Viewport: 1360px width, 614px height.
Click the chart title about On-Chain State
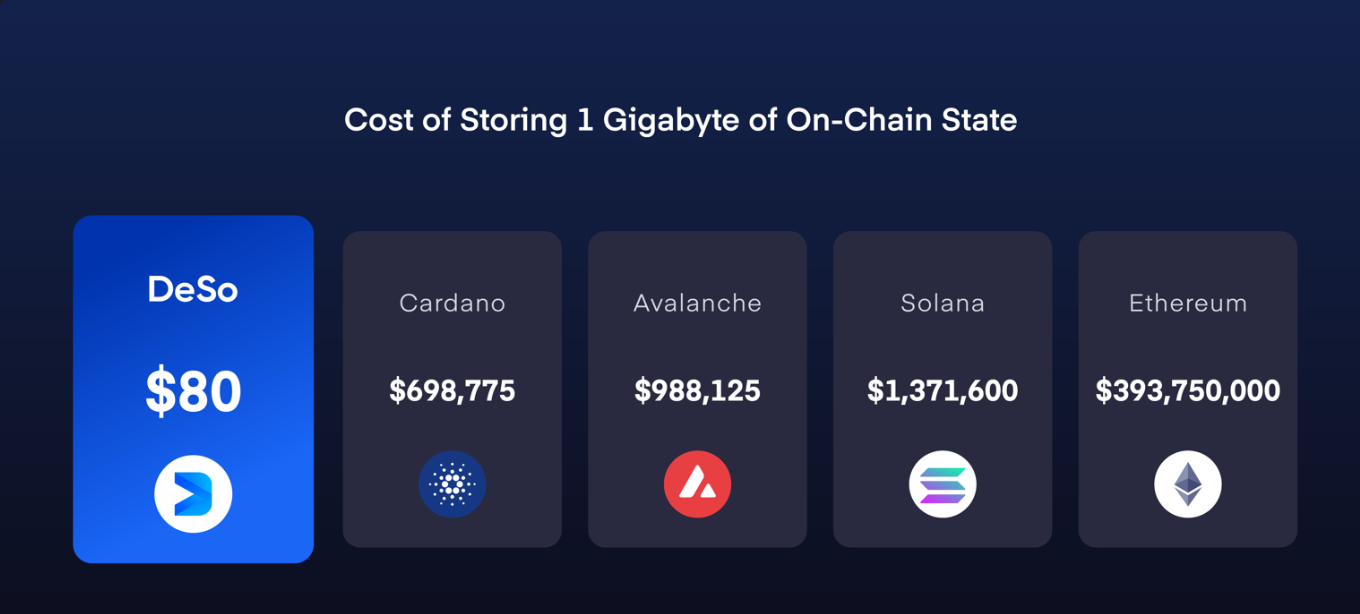[x=680, y=121]
